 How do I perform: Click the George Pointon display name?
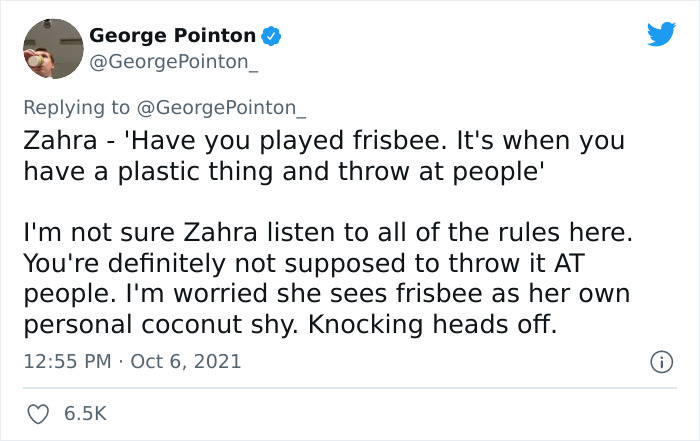point(172,36)
